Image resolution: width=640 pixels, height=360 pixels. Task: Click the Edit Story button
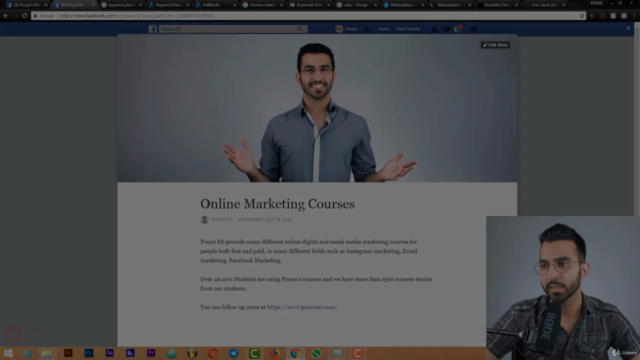495,45
